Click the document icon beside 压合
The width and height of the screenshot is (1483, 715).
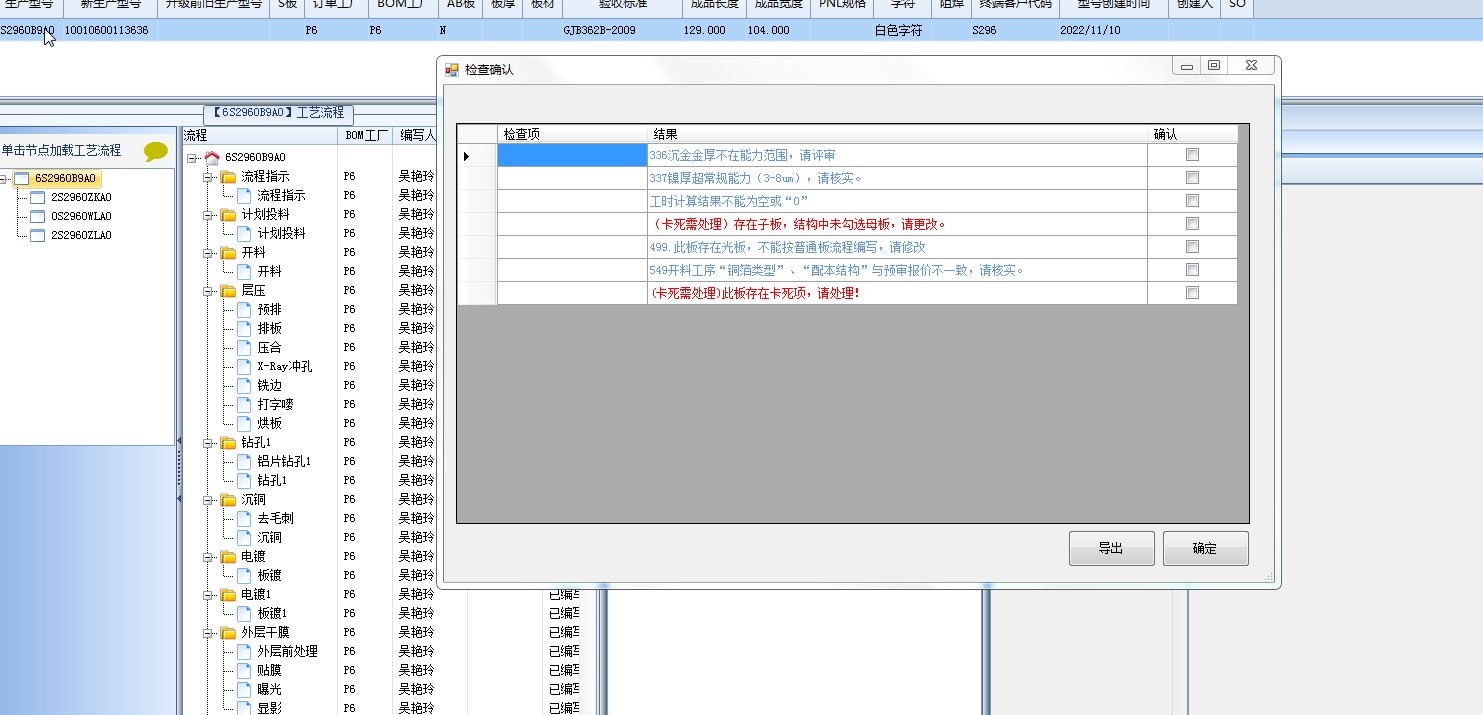(x=244, y=347)
